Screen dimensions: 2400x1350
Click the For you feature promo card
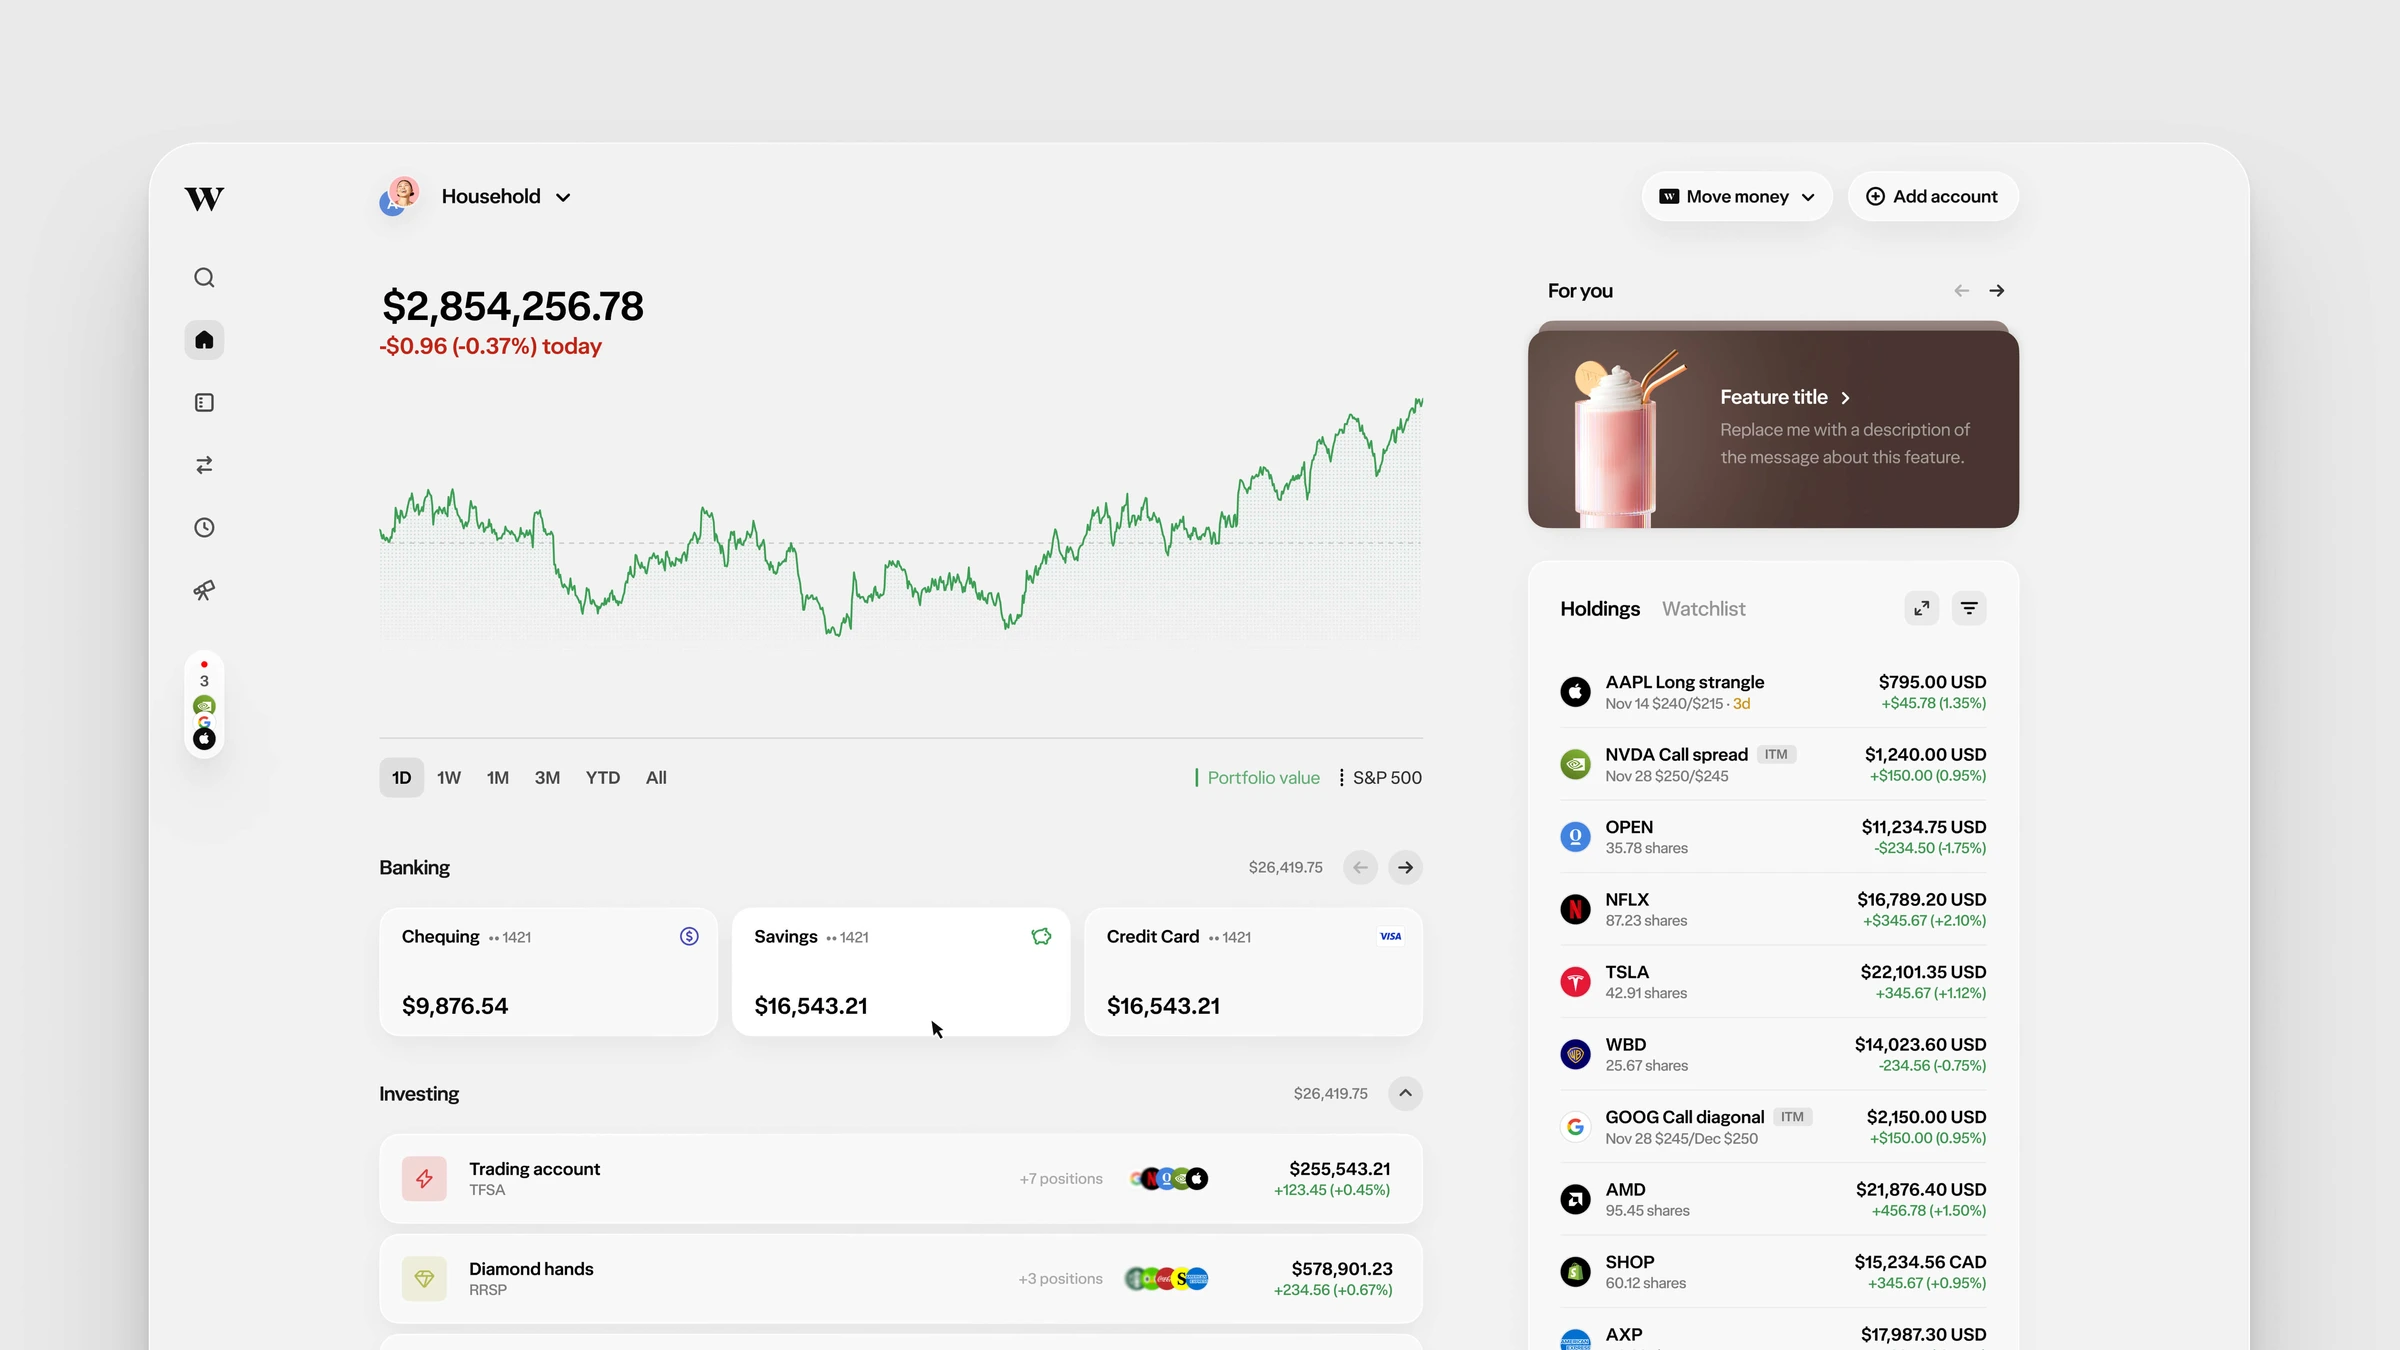point(1773,428)
